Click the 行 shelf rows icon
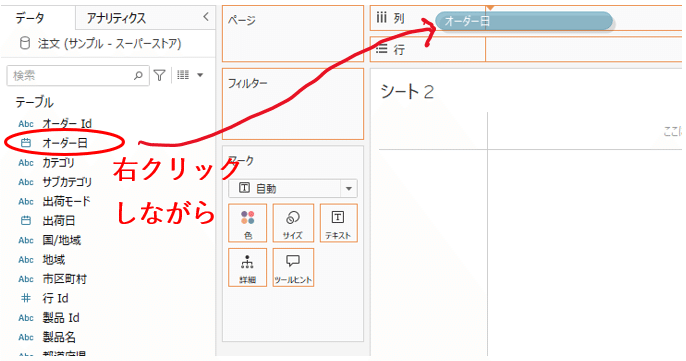Image resolution: width=686 pixels, height=361 pixels. 382,49
